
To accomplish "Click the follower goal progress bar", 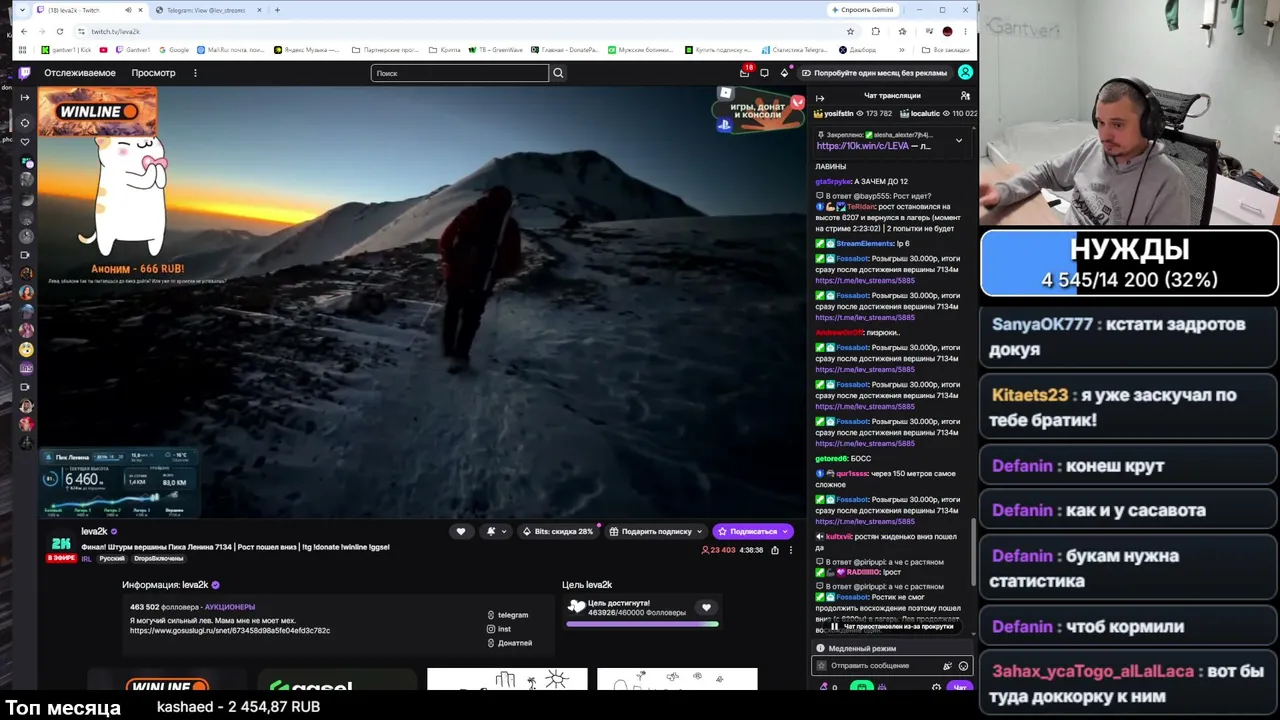I will coord(642,624).
